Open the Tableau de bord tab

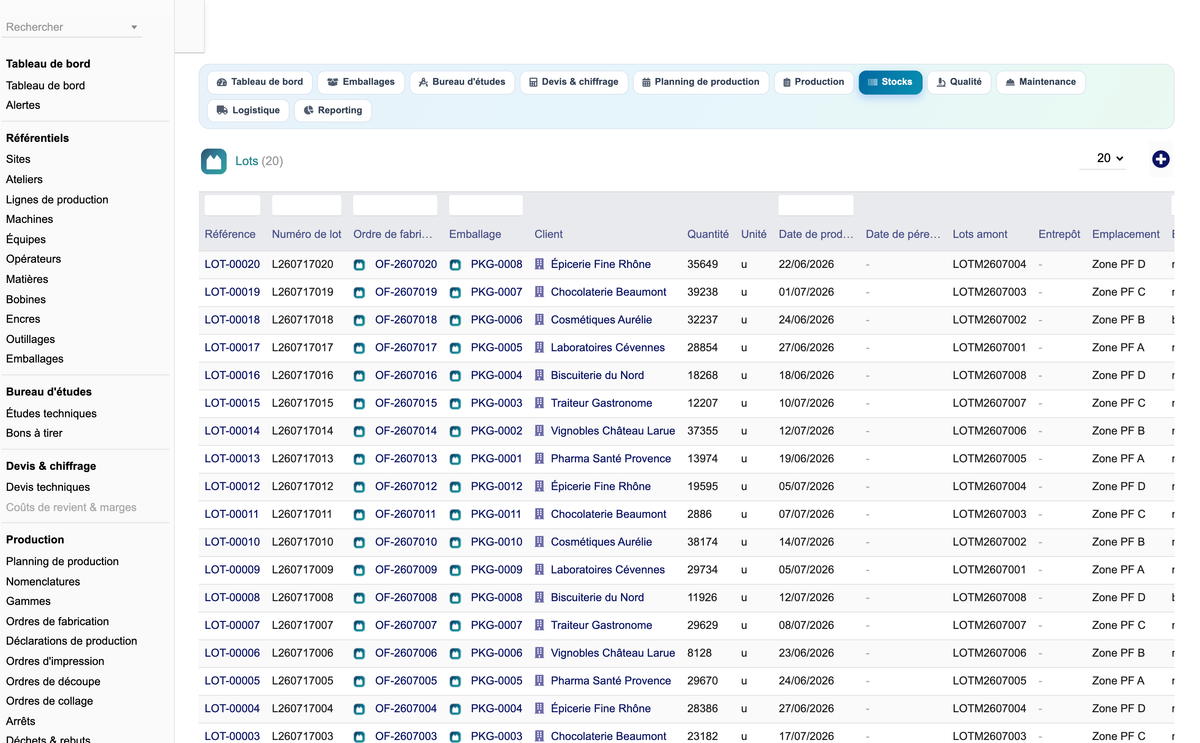(260, 82)
